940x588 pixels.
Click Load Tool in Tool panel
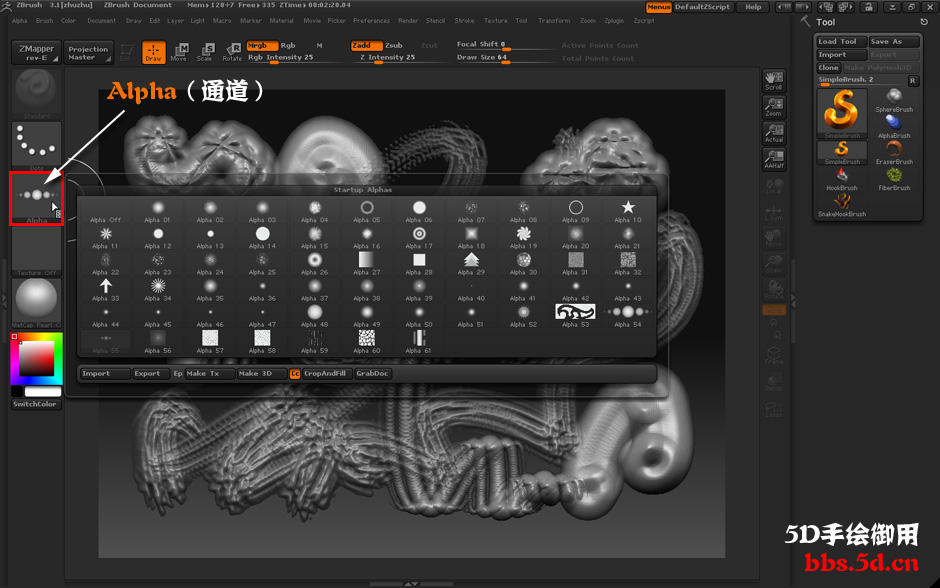pyautogui.click(x=842, y=41)
